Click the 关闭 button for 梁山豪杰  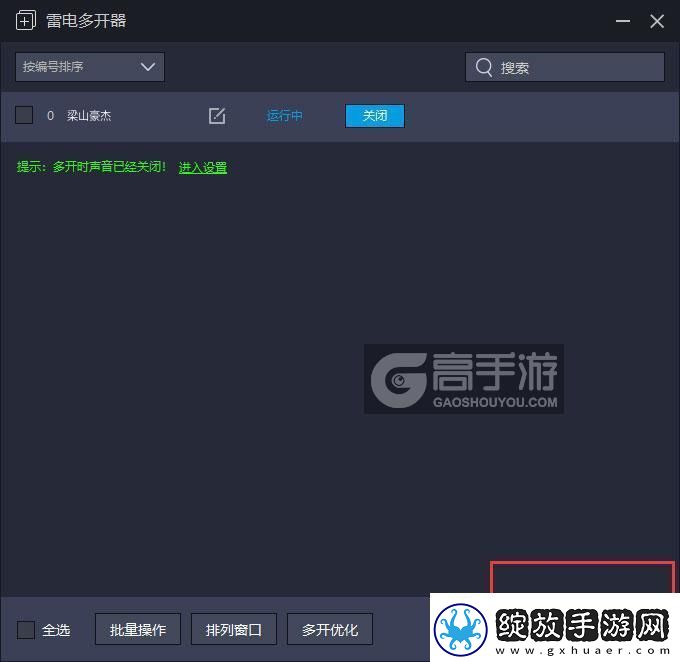(x=375, y=116)
